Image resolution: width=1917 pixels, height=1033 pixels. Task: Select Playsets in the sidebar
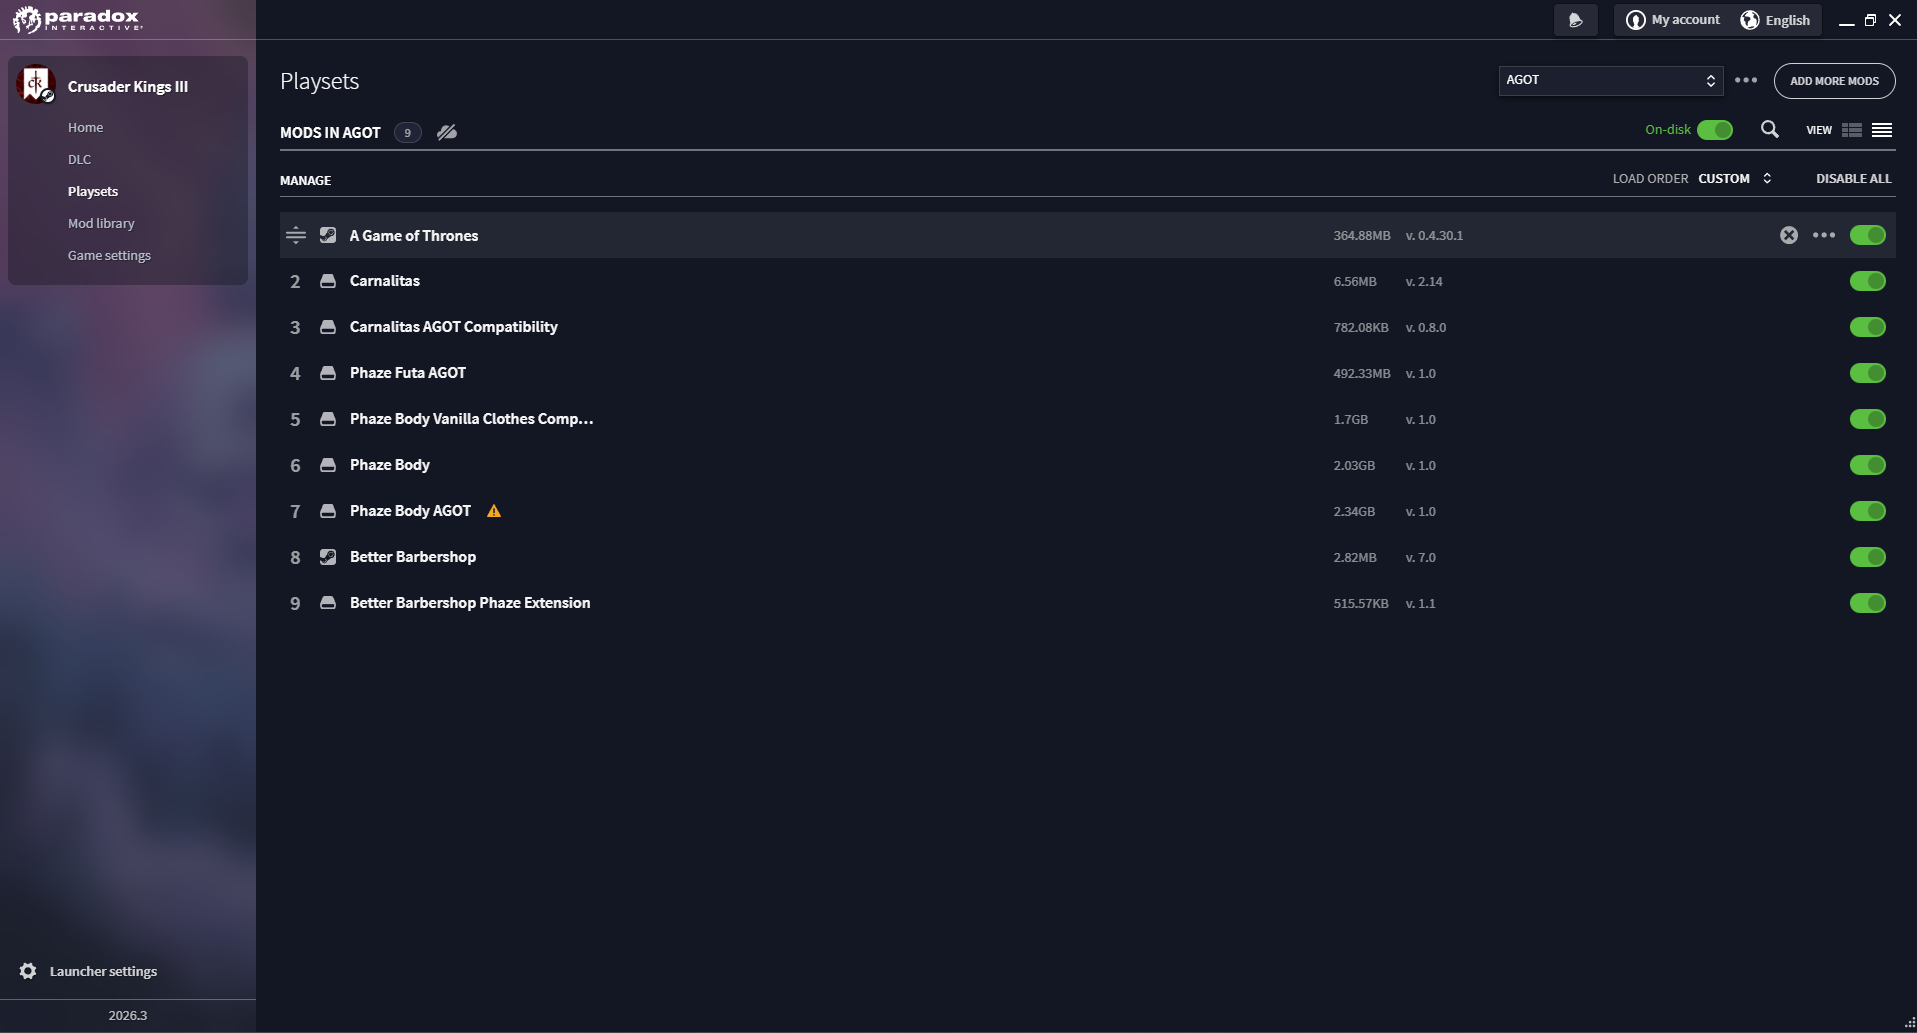(x=93, y=191)
